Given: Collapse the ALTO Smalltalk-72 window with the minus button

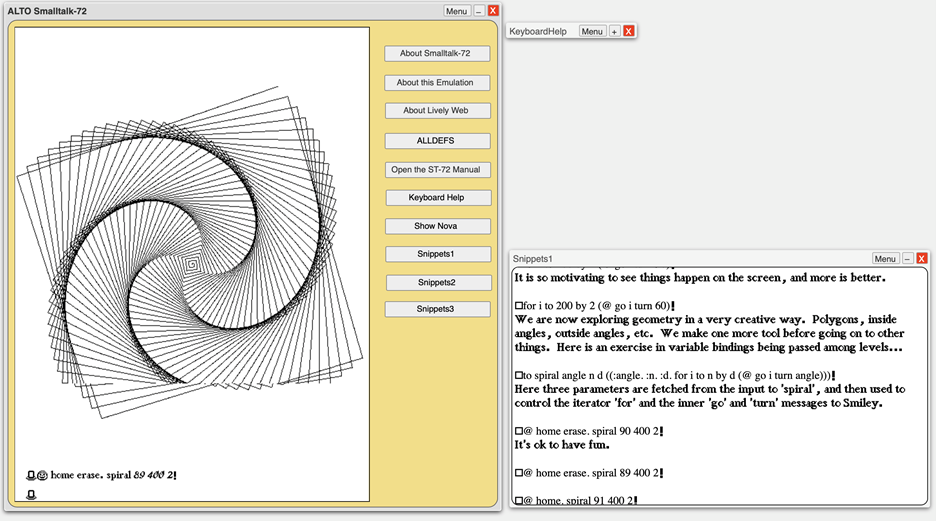Looking at the screenshot, I should [x=479, y=11].
